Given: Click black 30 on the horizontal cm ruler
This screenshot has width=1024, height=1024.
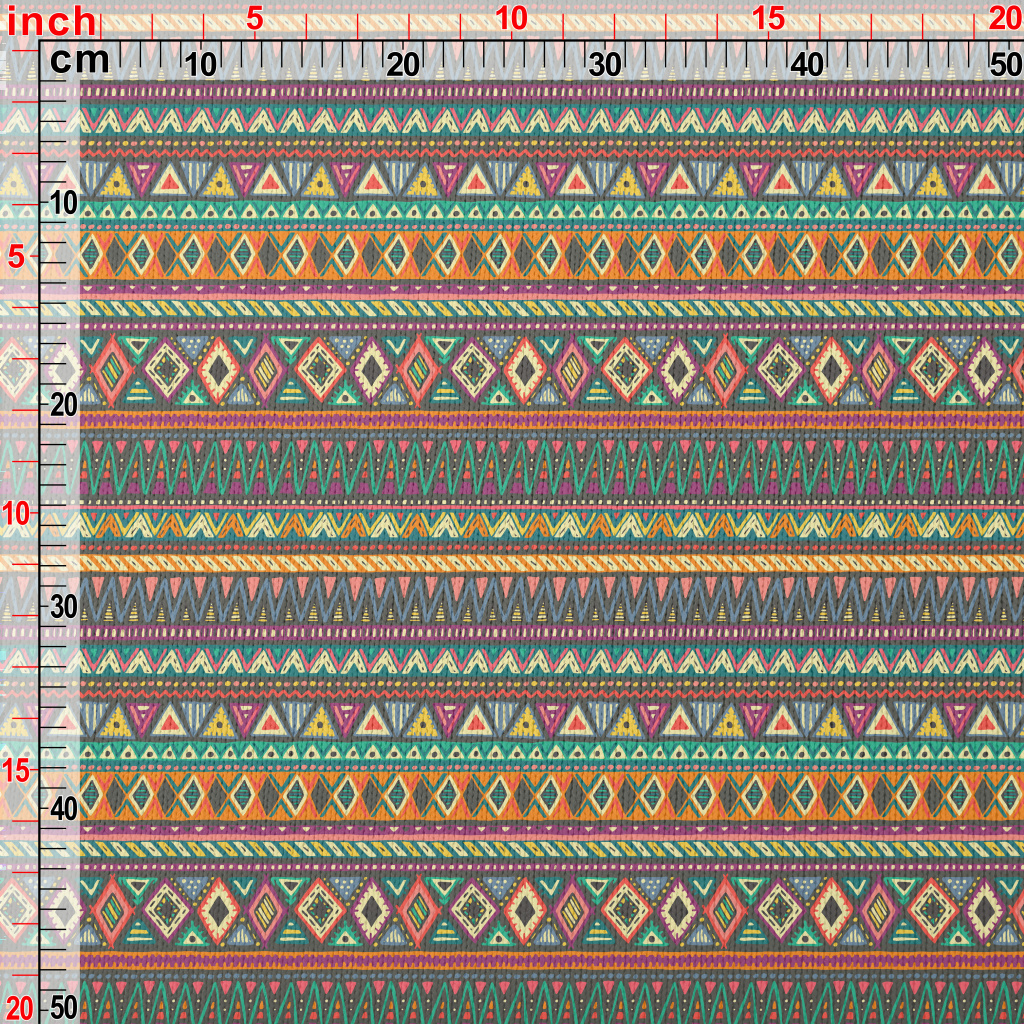Looking at the screenshot, I should pos(605,65).
